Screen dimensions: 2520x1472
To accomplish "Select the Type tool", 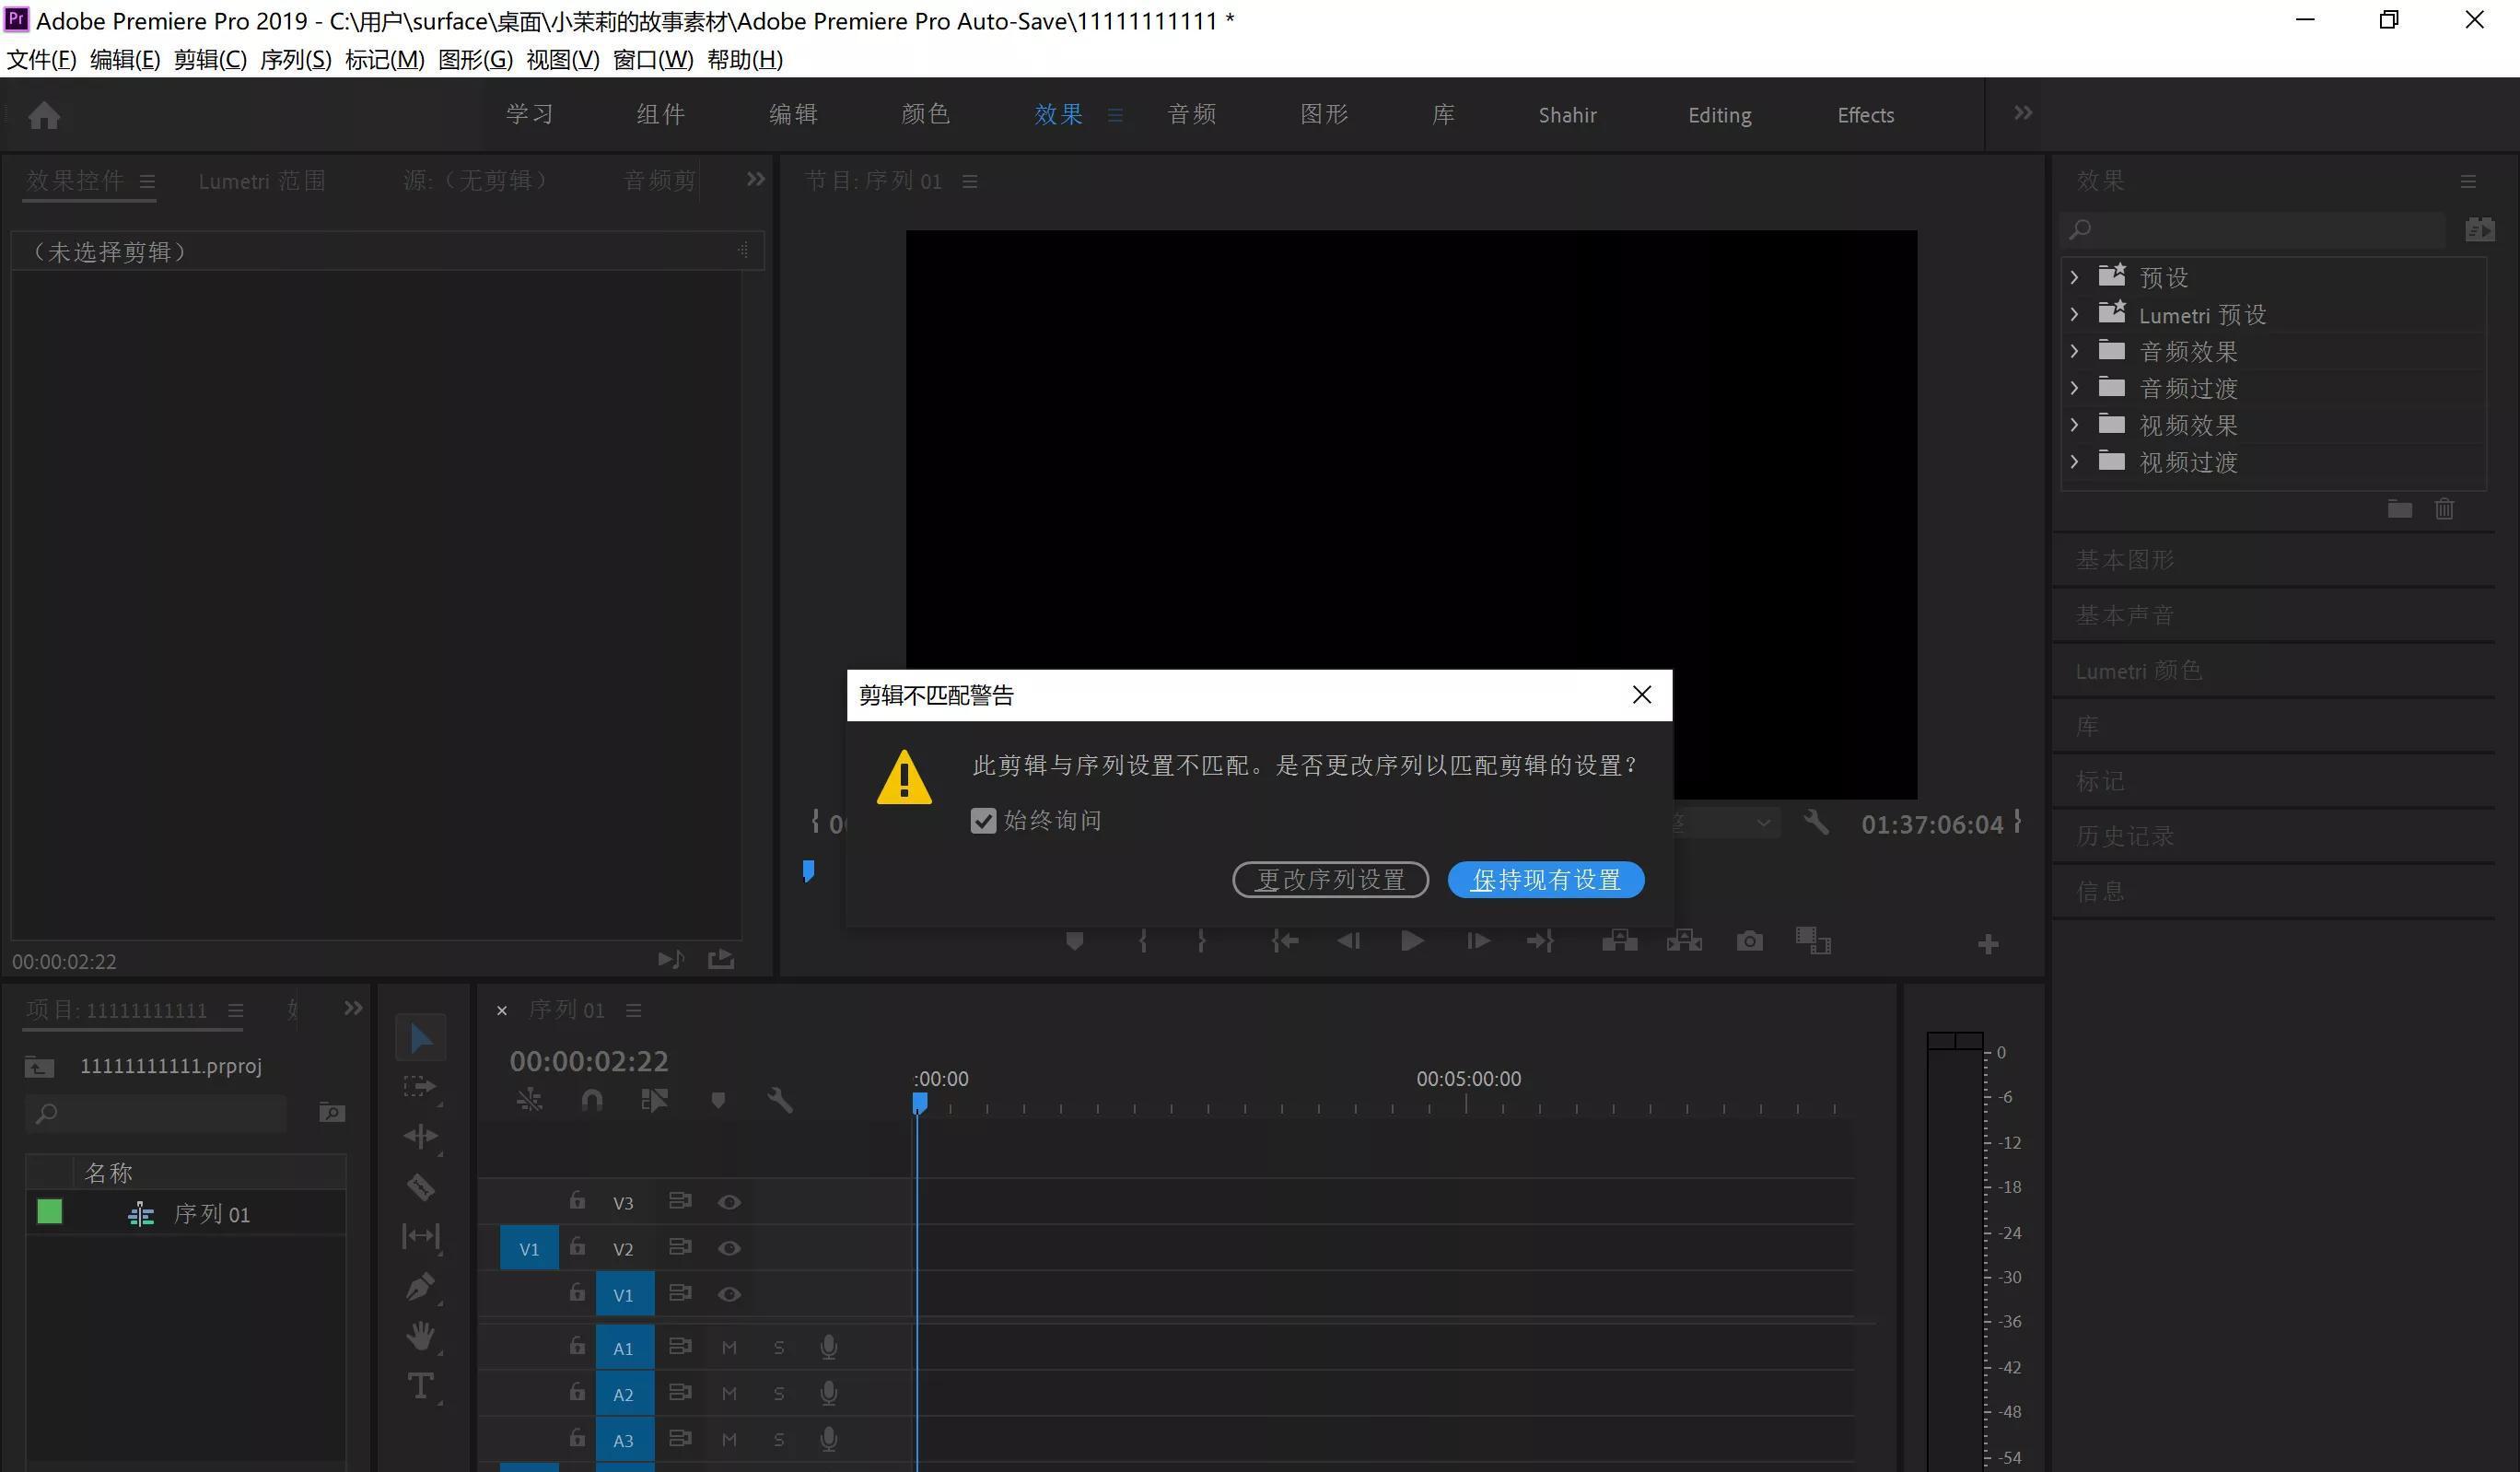I will tap(420, 1386).
